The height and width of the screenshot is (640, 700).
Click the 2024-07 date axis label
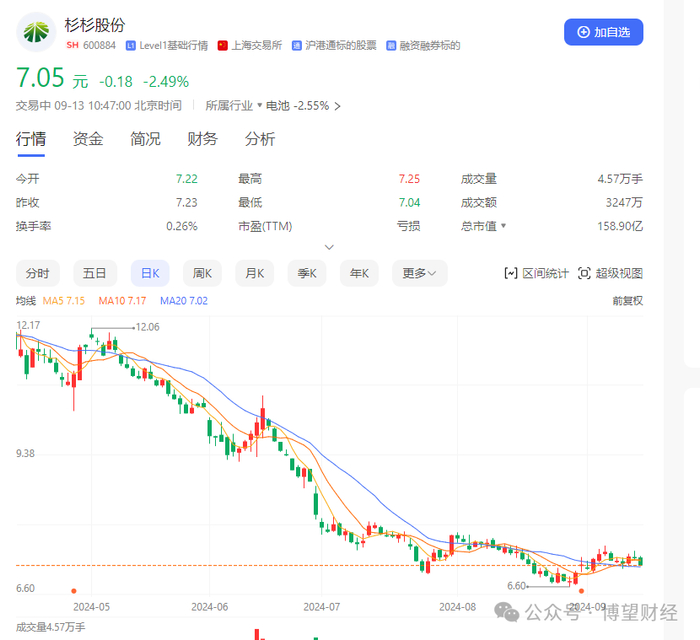(x=322, y=607)
